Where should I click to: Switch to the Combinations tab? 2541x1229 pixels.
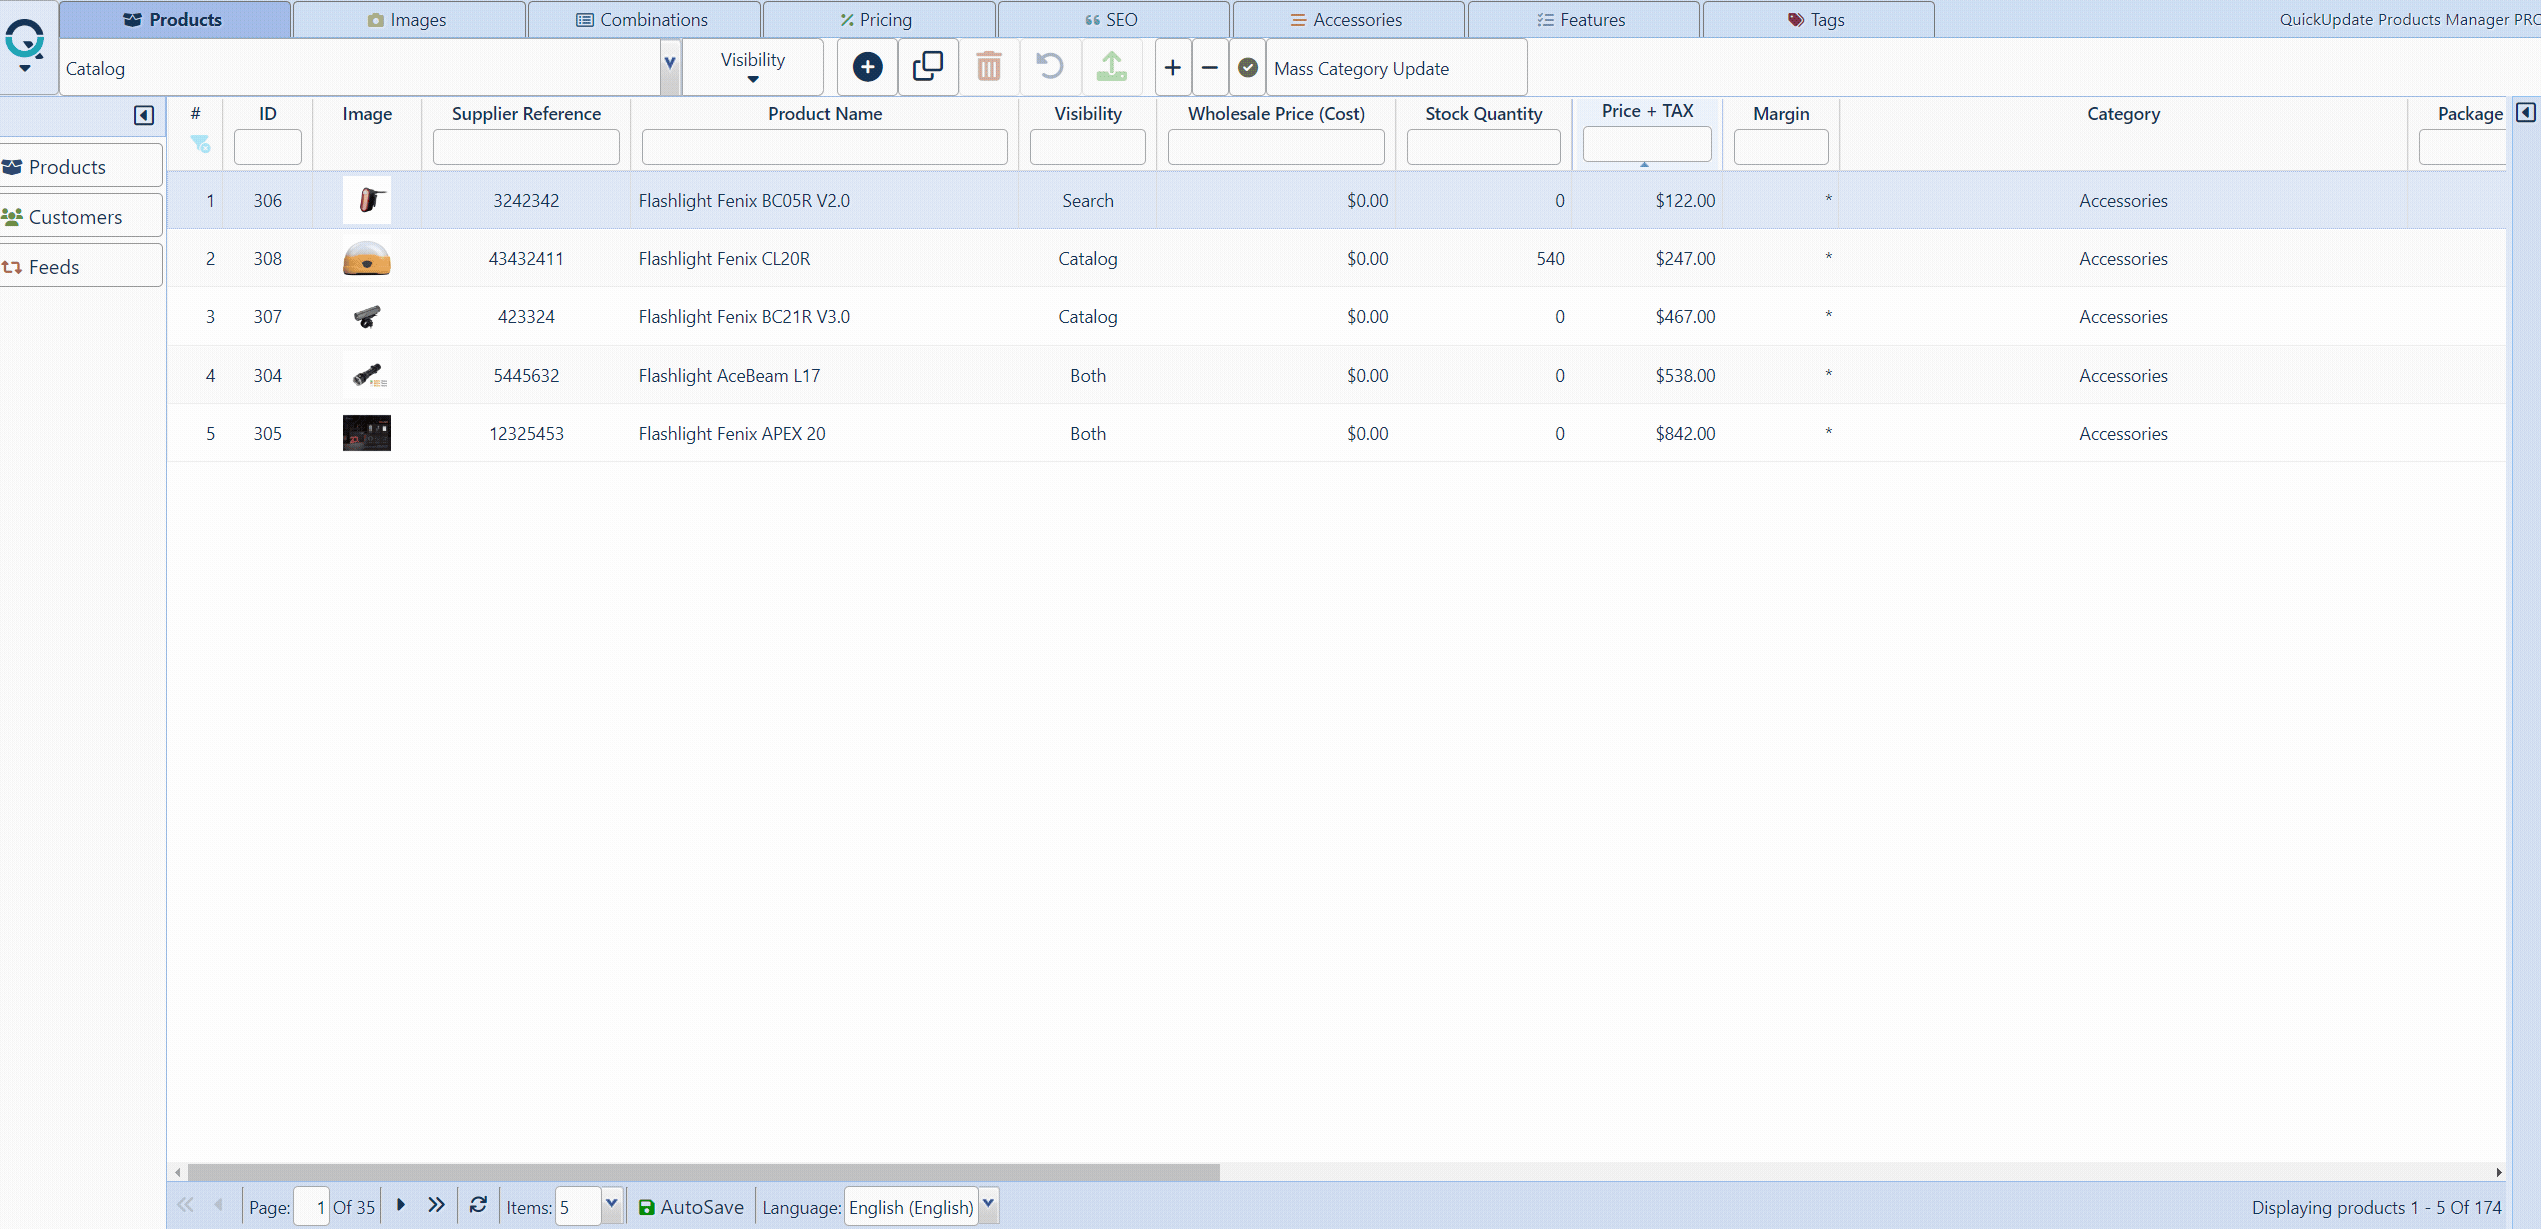tap(644, 19)
